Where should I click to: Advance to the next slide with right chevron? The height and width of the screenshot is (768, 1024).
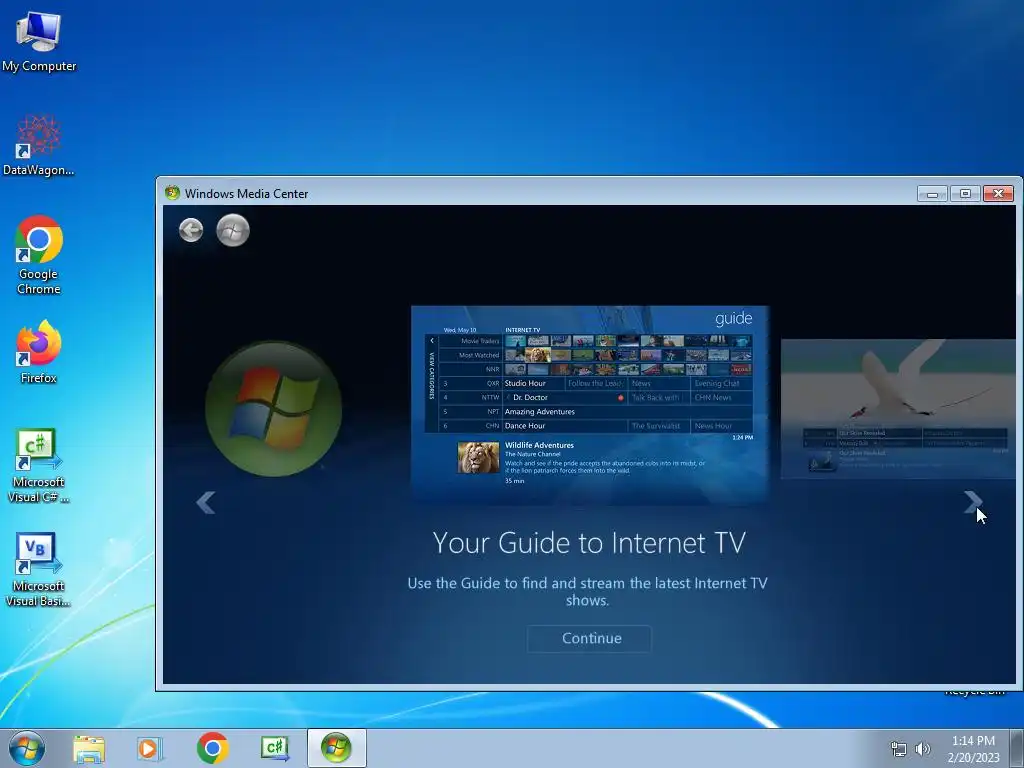[x=972, y=502]
